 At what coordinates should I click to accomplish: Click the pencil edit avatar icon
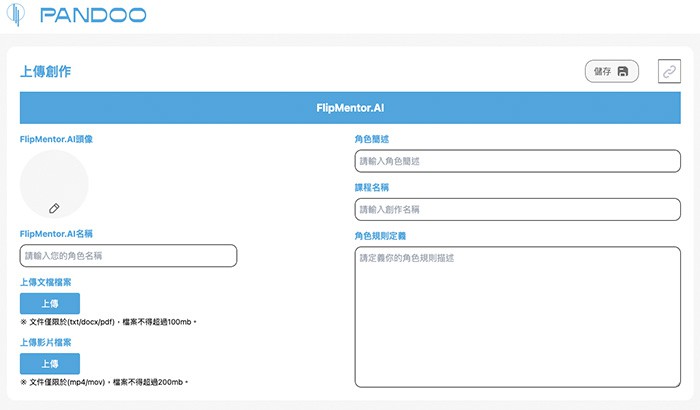[x=54, y=208]
